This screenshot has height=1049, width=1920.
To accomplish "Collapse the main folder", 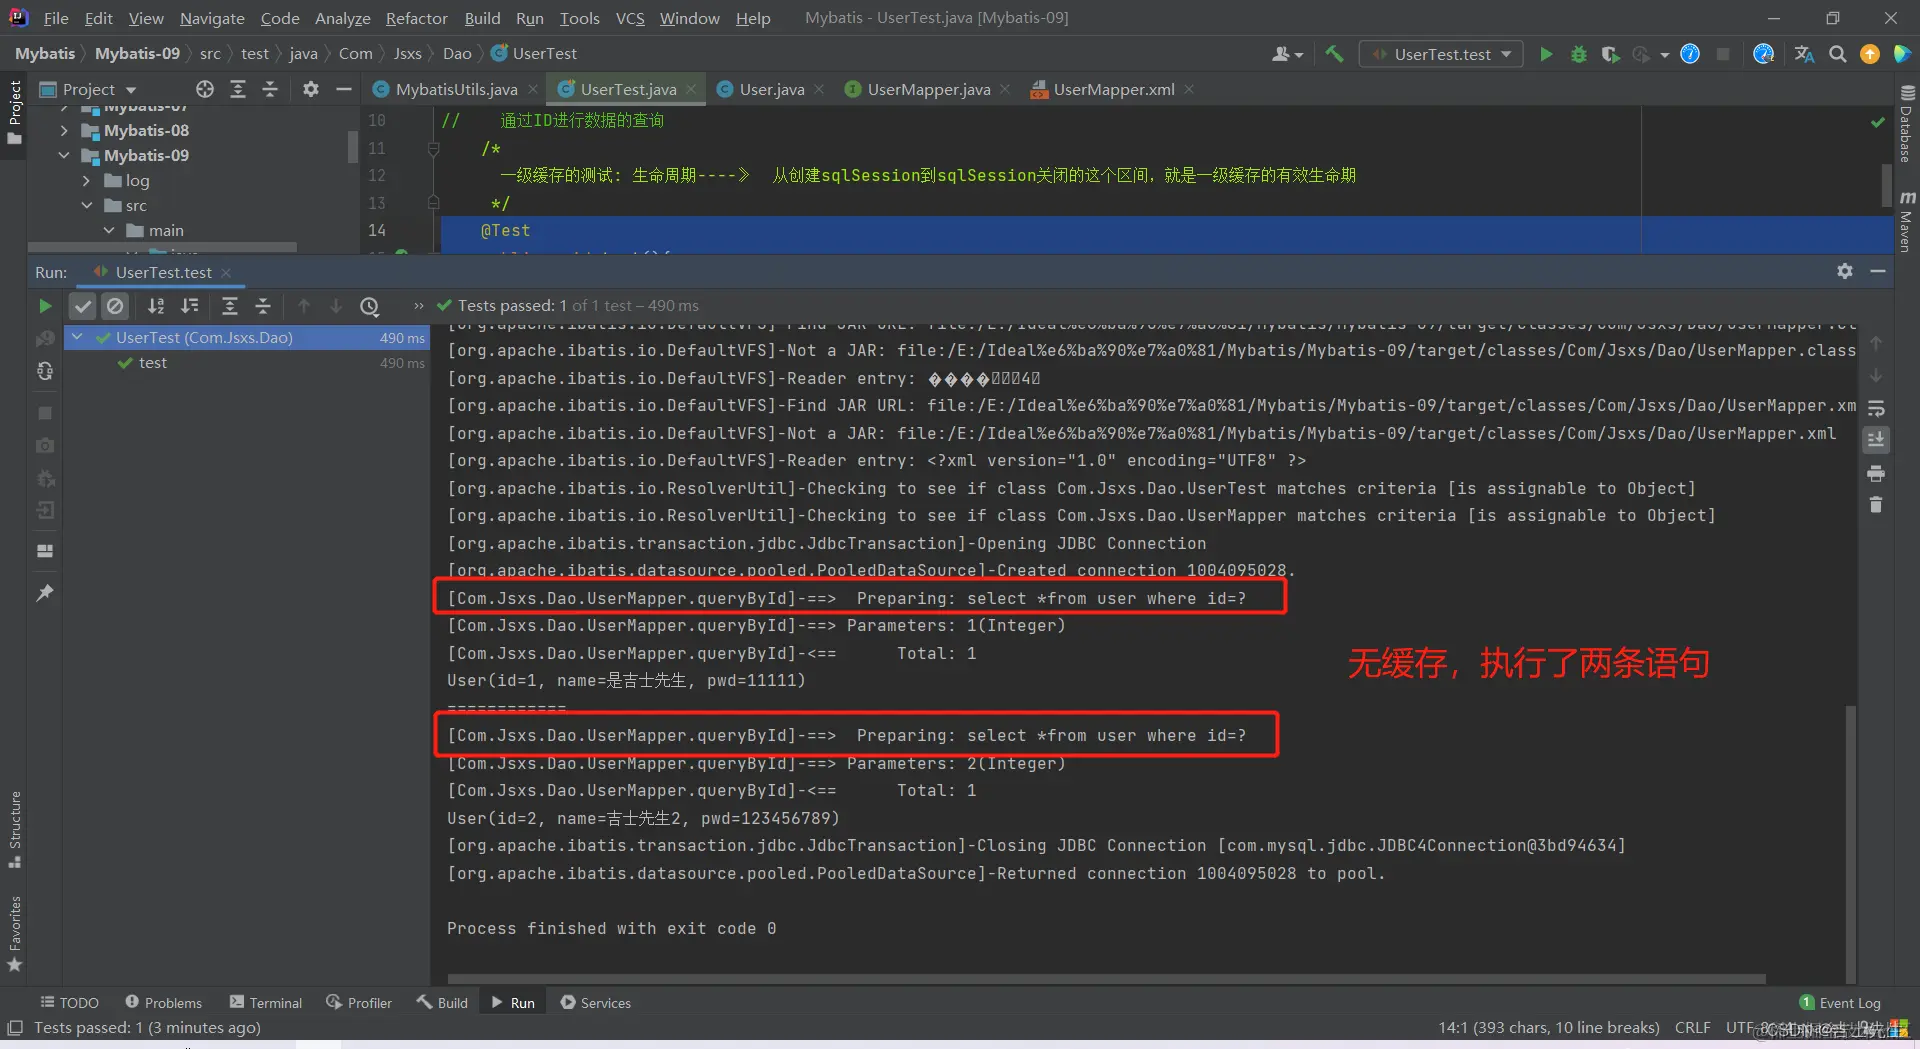I will pyautogui.click(x=109, y=230).
